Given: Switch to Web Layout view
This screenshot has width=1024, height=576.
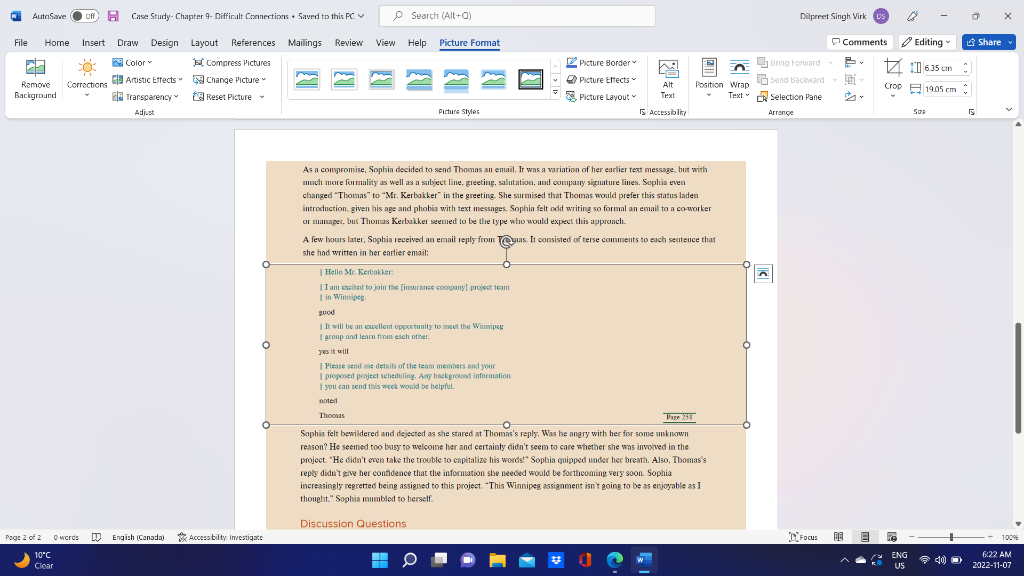Looking at the screenshot, I should pyautogui.click(x=891, y=537).
